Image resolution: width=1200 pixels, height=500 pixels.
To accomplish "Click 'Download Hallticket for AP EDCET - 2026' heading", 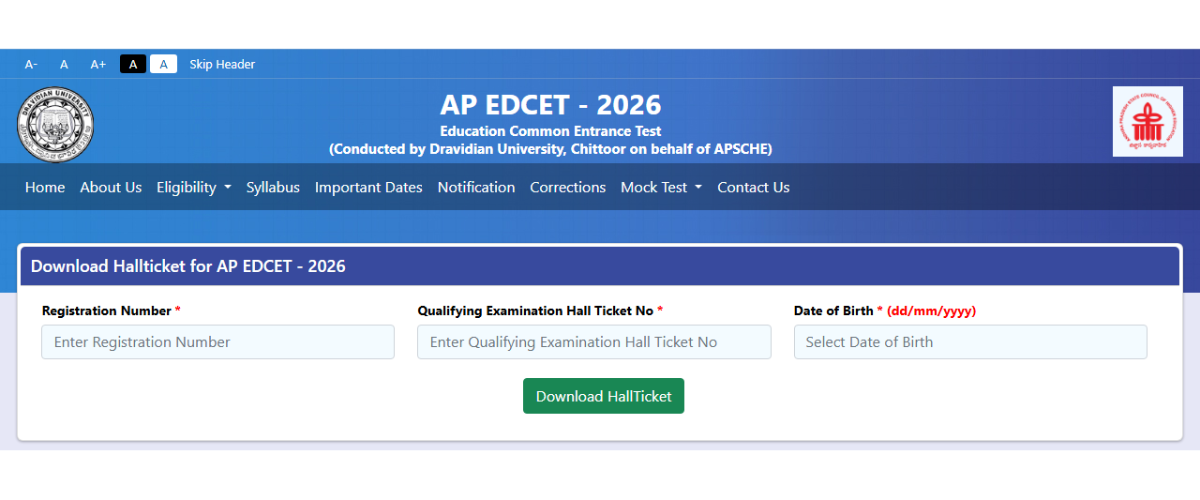I will click(188, 266).
